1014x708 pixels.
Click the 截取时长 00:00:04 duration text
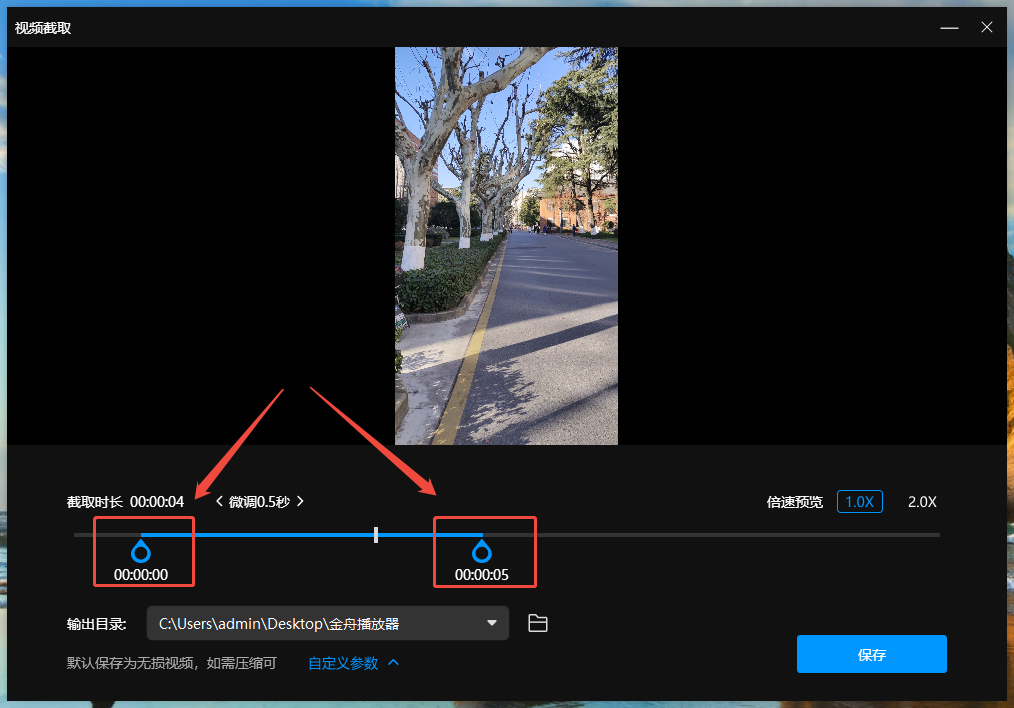click(x=125, y=502)
